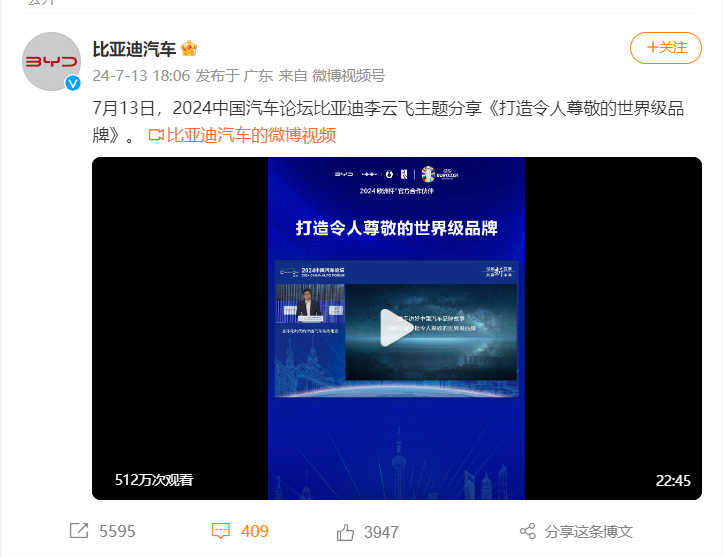Click the post timestamp 24-7-13 18:06
This screenshot has width=723, height=557.
pyautogui.click(x=141, y=75)
